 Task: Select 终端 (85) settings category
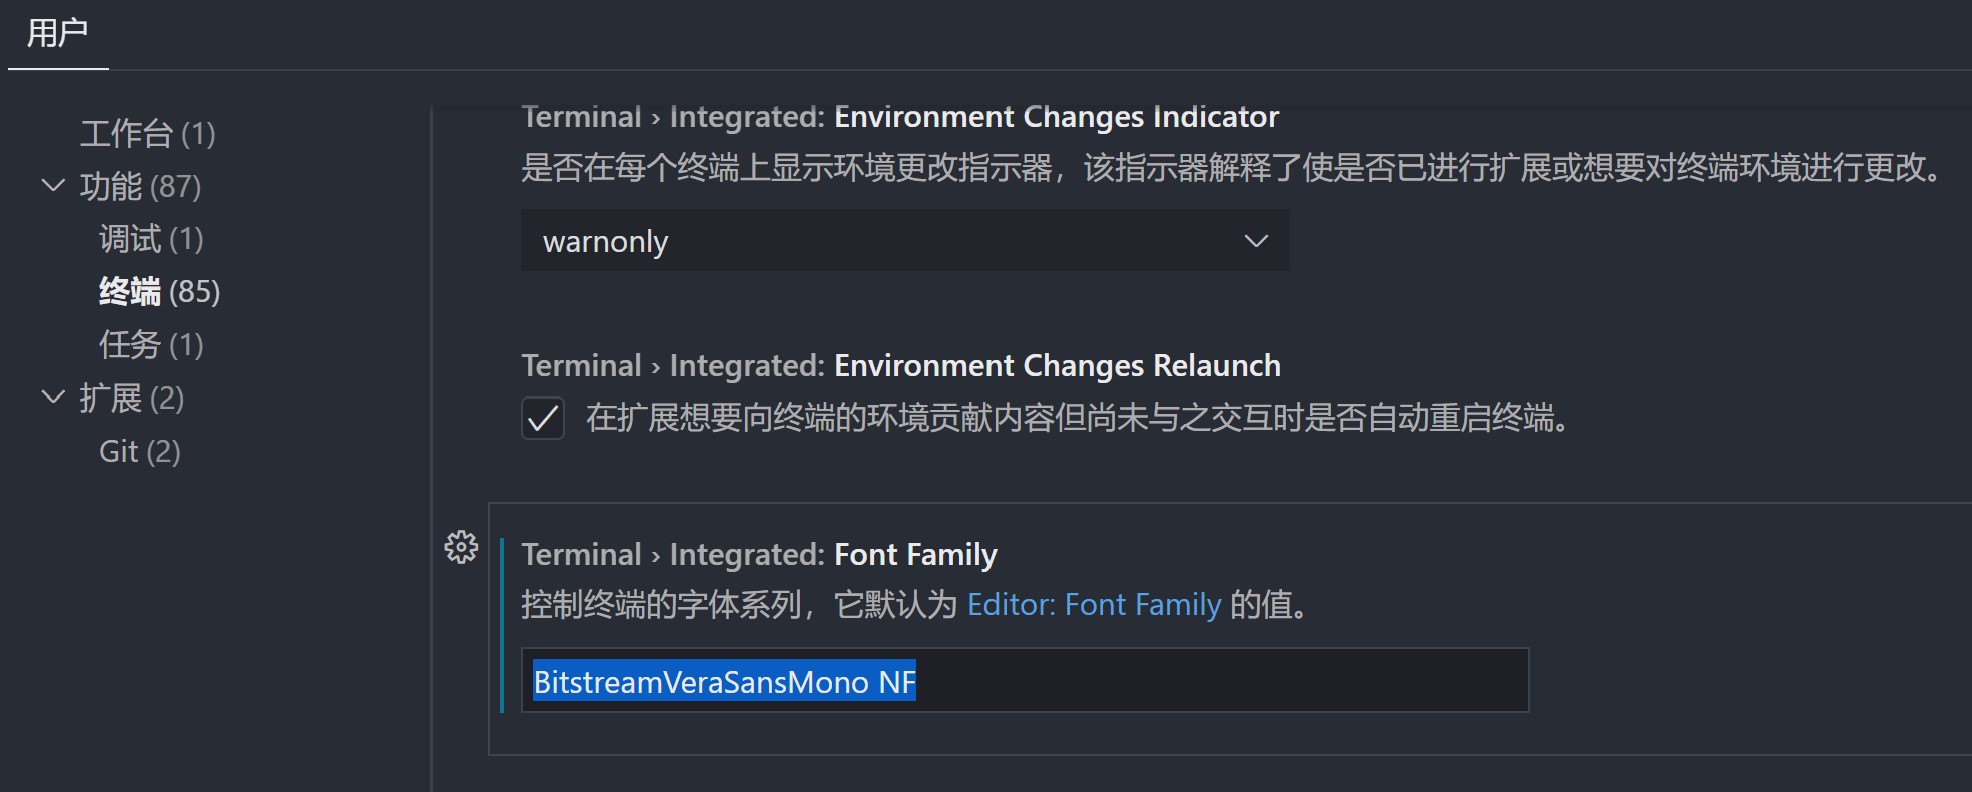pyautogui.click(x=159, y=292)
